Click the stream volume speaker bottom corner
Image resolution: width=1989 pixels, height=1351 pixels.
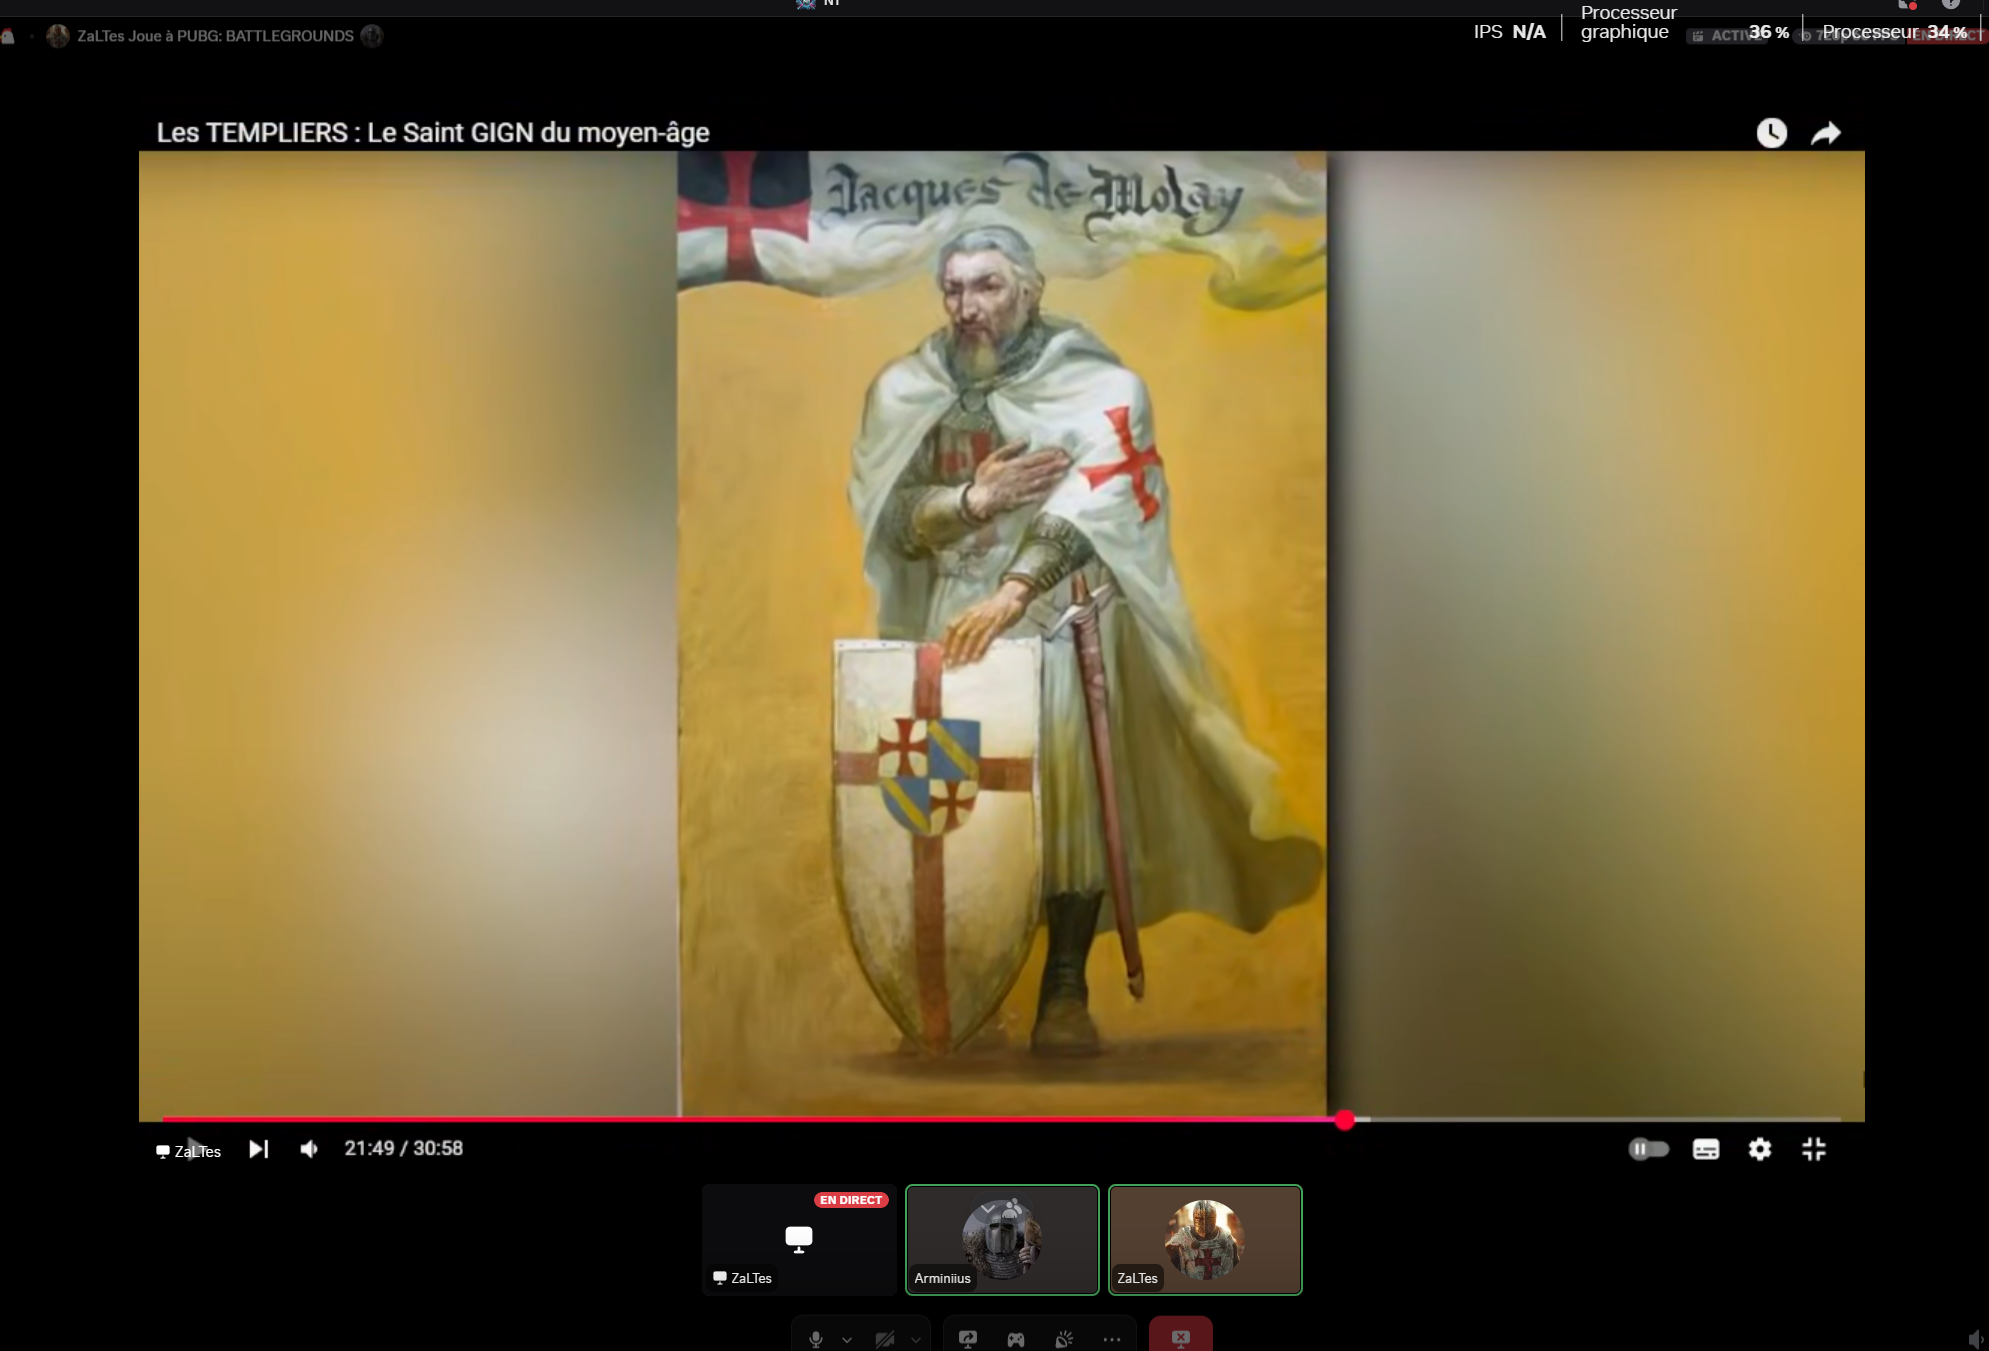coord(1976,1339)
